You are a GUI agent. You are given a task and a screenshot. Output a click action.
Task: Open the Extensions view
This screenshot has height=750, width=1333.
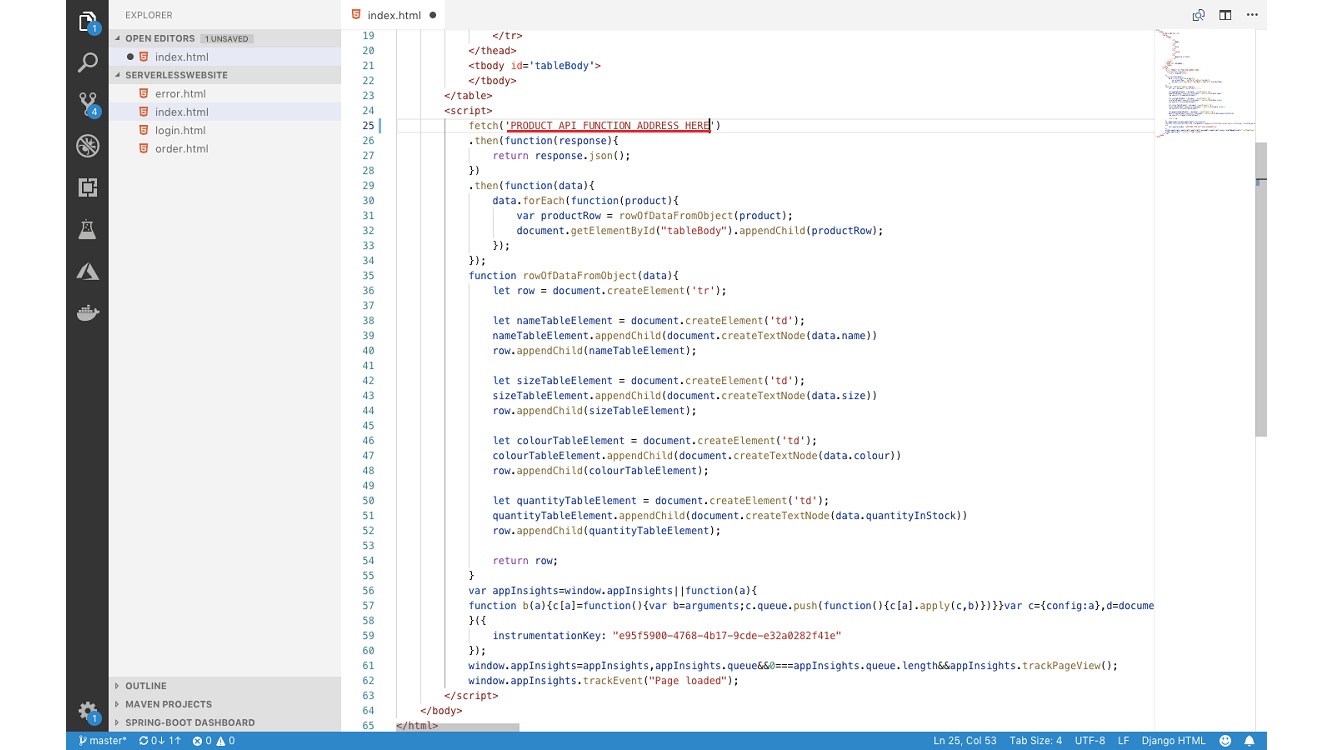[87, 188]
